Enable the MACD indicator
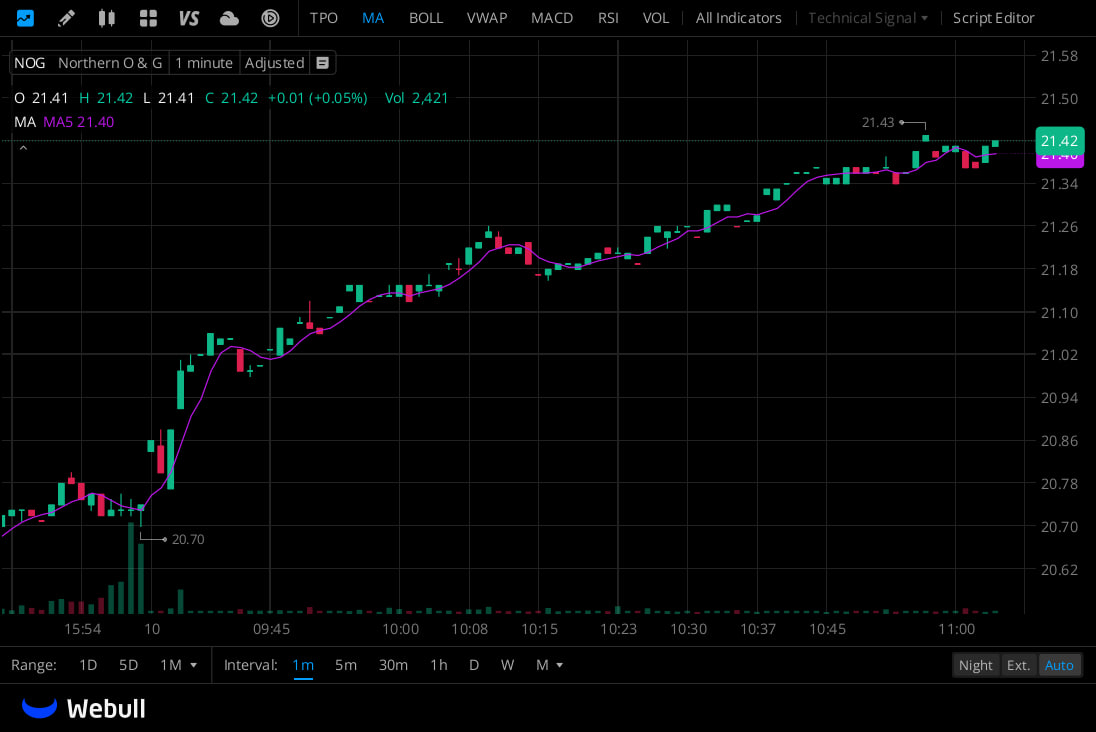This screenshot has height=732, width=1096. point(551,18)
